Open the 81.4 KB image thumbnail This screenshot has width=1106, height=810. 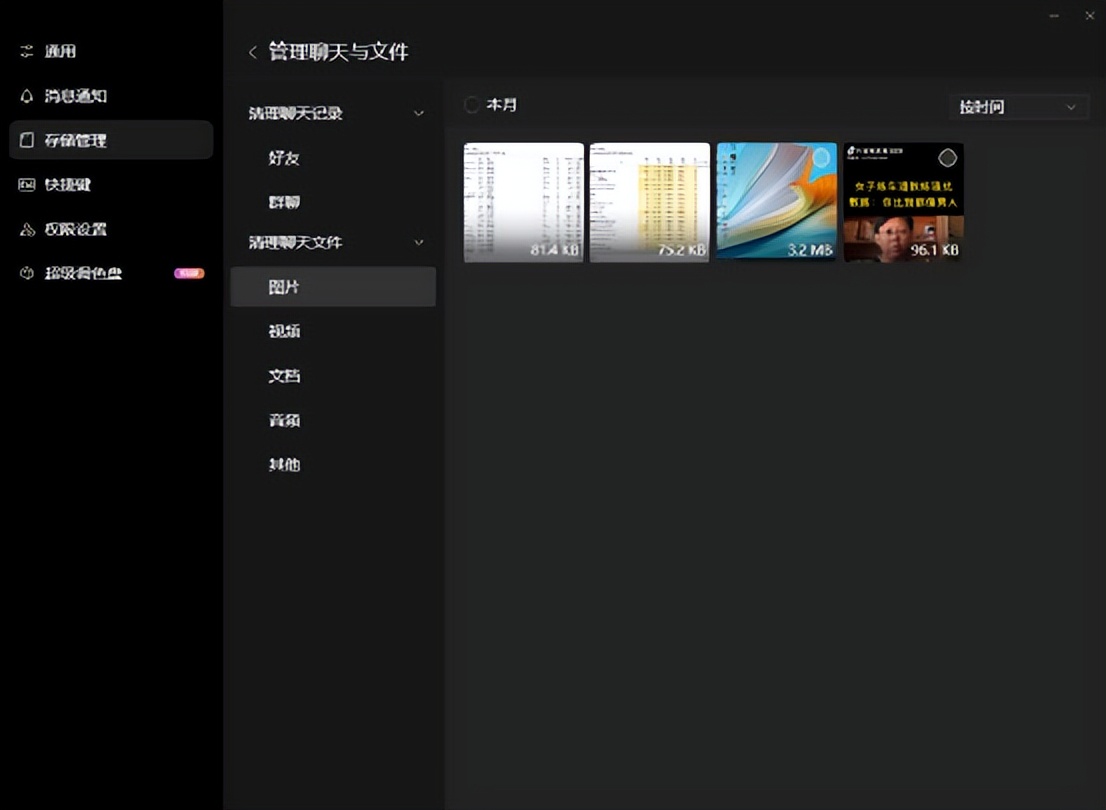[523, 202]
